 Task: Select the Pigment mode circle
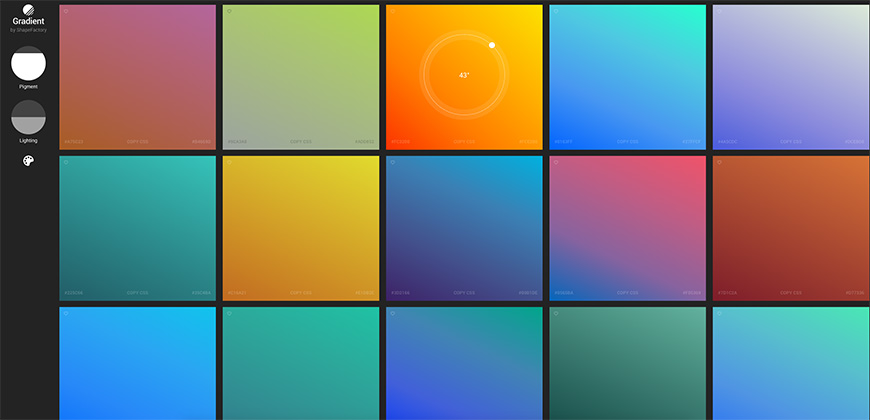(x=28, y=64)
